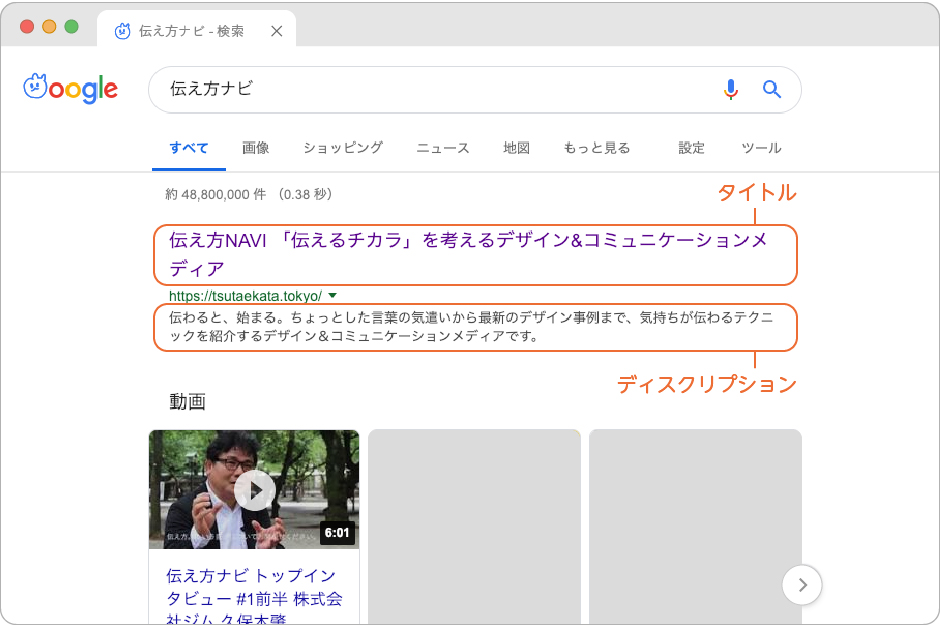
Task: Click the cat favicon in the browser tab
Action: [x=122, y=31]
